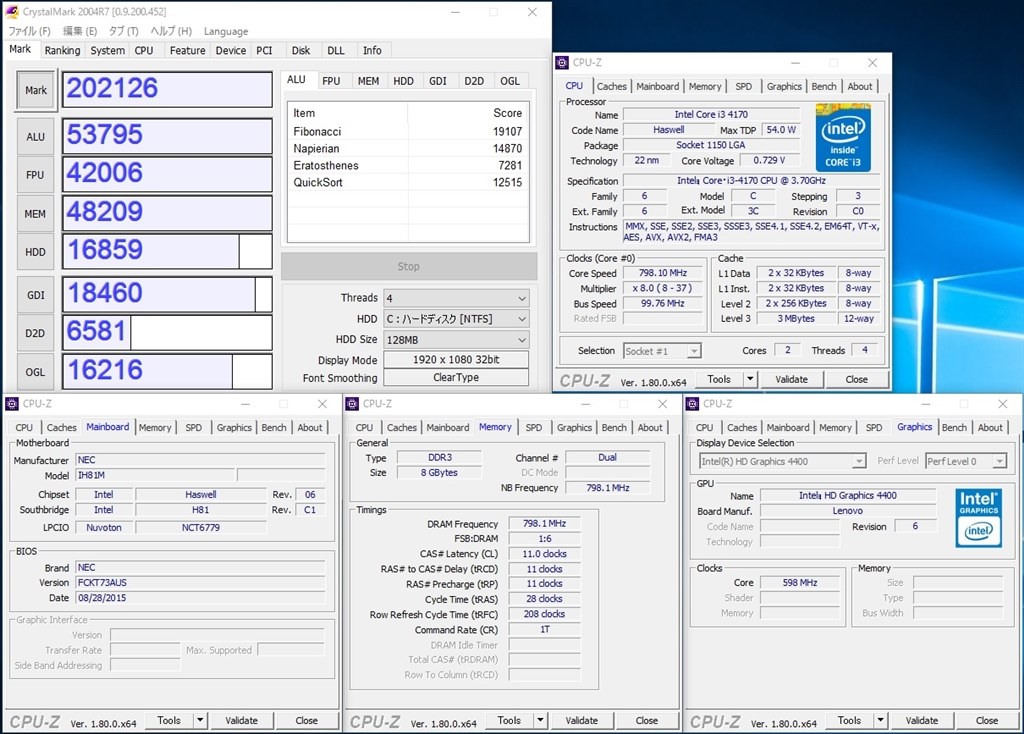Click the Core Speed 798.10 MHz value
The width and height of the screenshot is (1024, 734).
662,273
